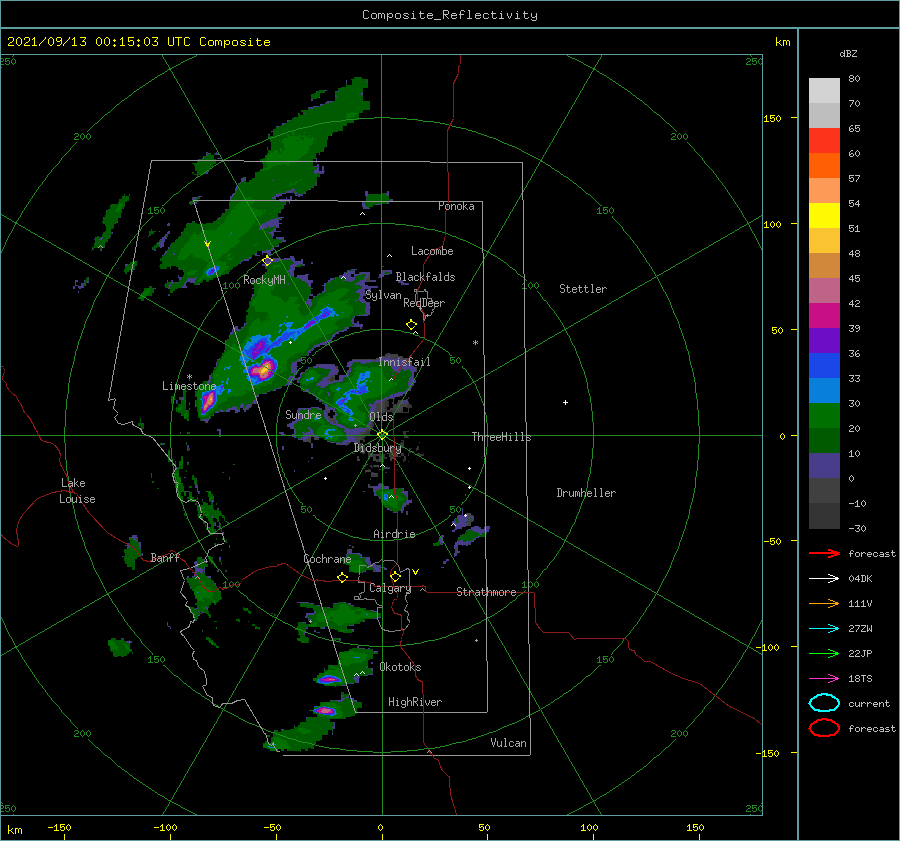Click the cyan current ellipse icon
The height and width of the screenshot is (841, 900).
(x=824, y=703)
